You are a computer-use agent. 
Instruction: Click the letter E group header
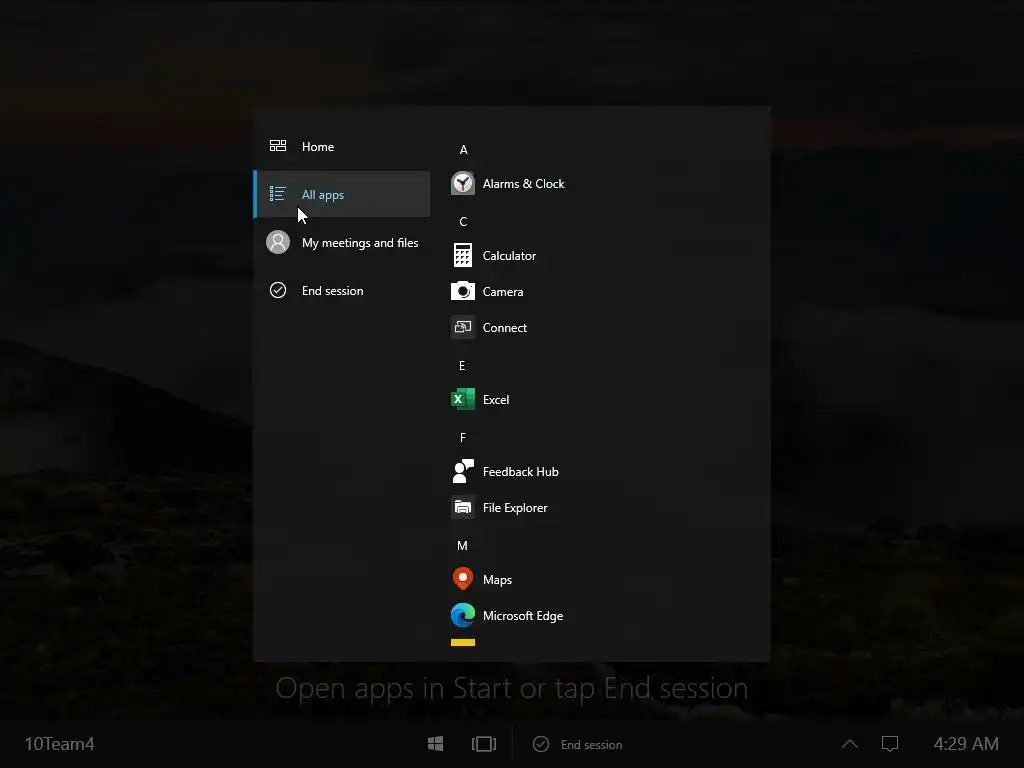(462, 366)
